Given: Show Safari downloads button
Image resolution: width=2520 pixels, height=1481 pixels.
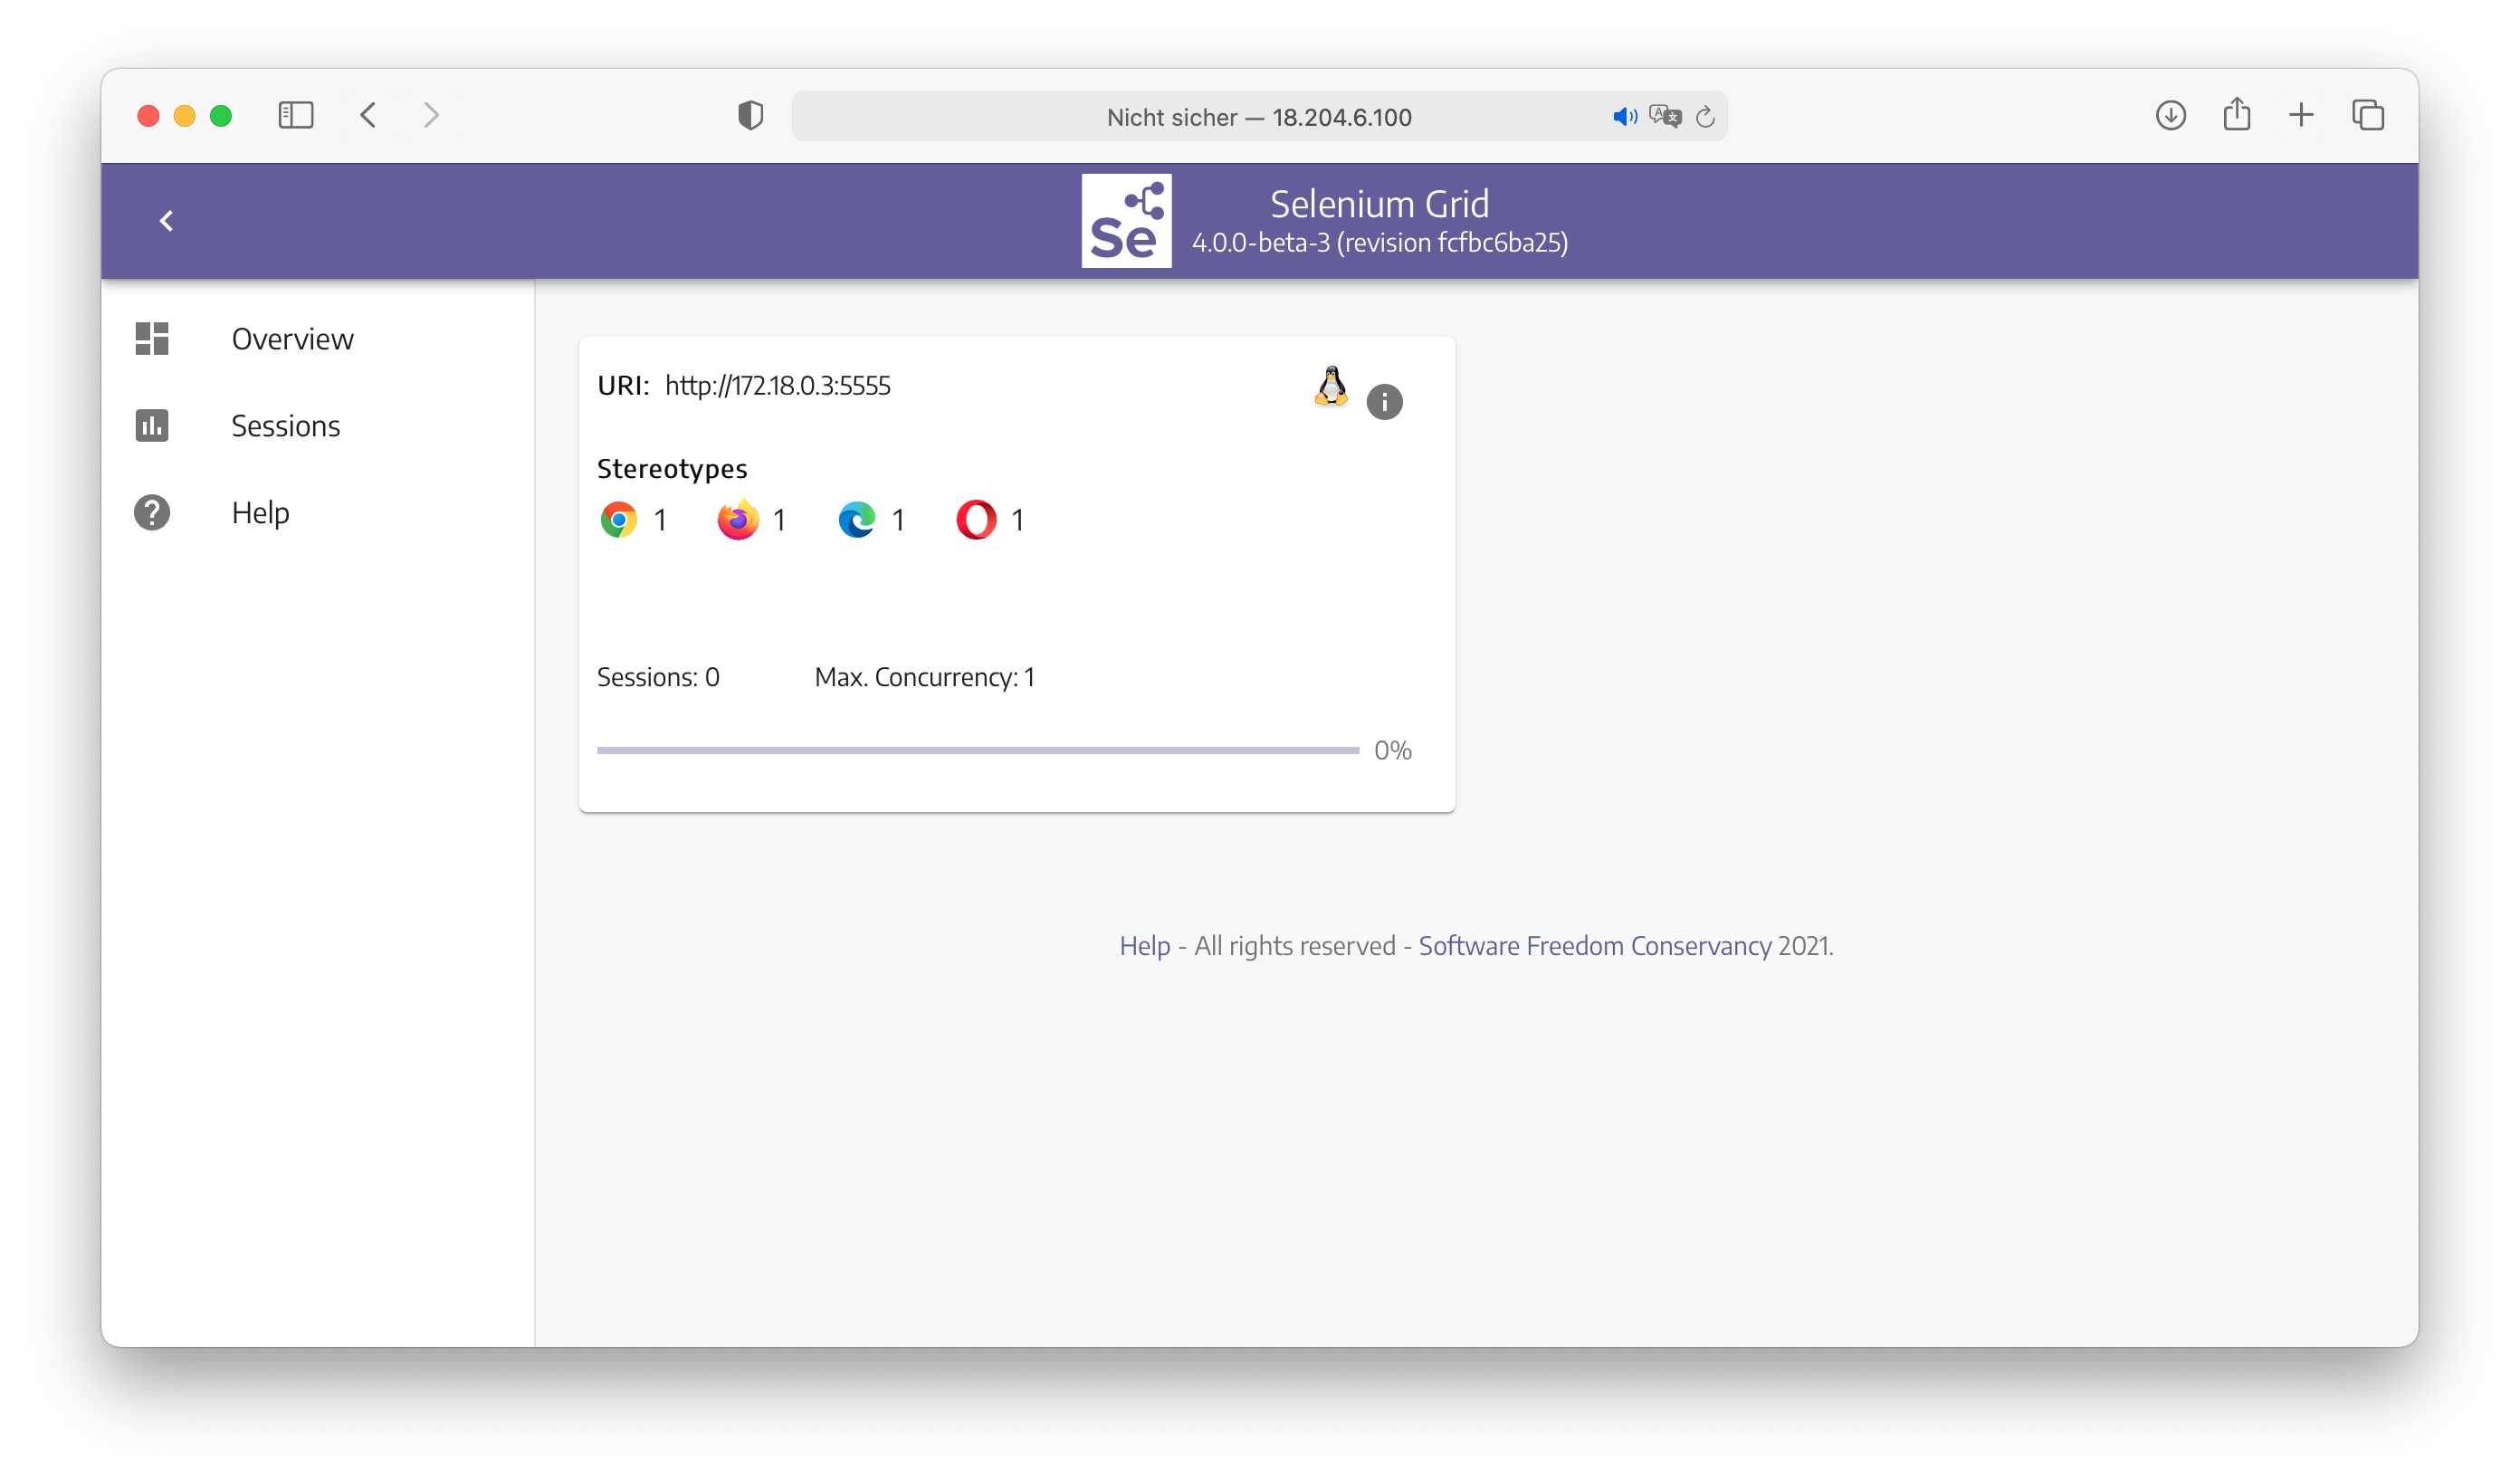Looking at the screenshot, I should (x=2170, y=116).
